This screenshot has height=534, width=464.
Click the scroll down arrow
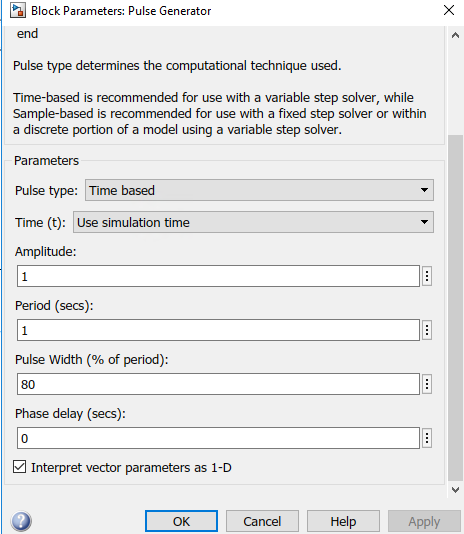(455, 490)
